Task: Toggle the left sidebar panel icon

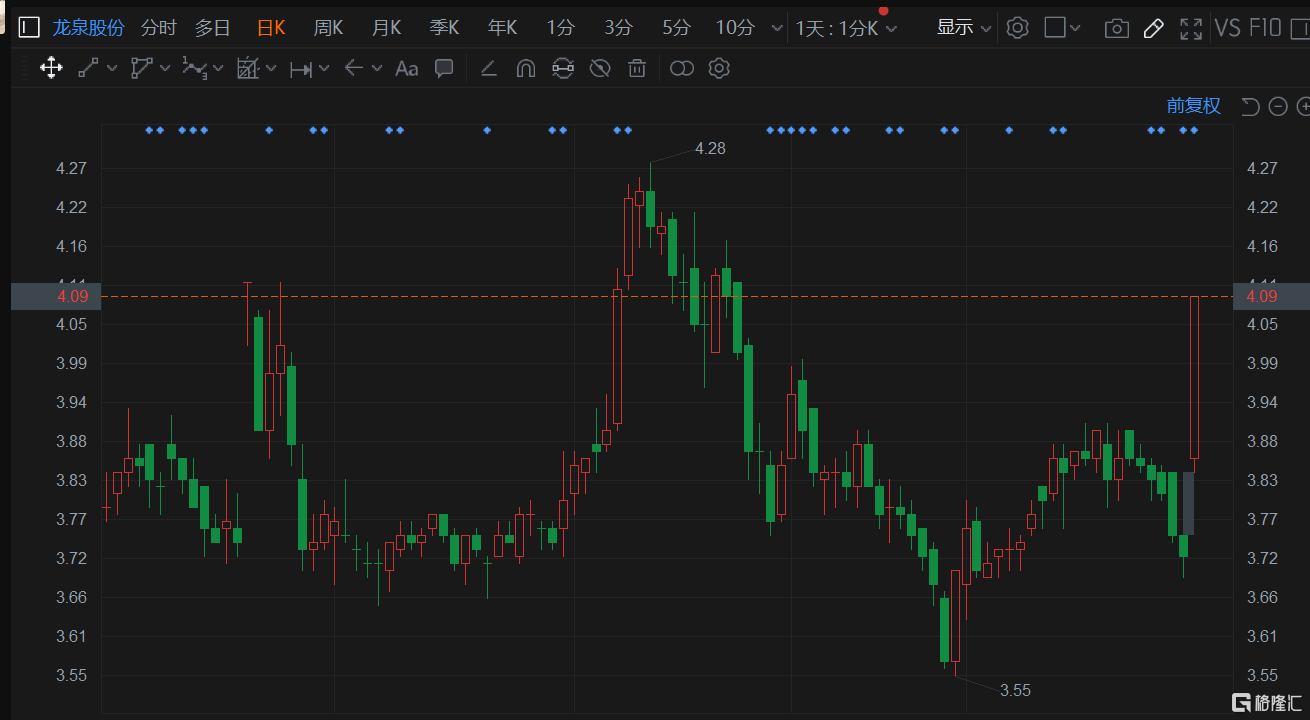Action: pos(29,28)
